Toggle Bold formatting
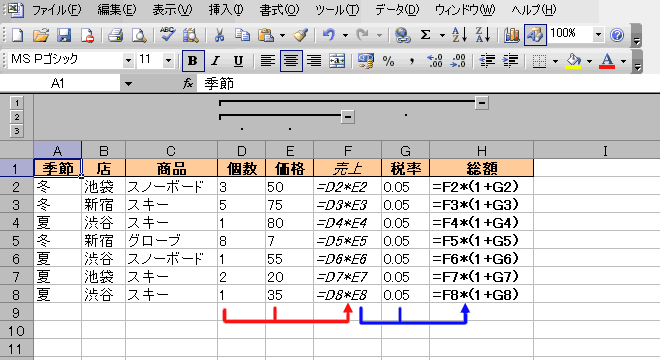The width and height of the screenshot is (660, 360). (x=193, y=61)
